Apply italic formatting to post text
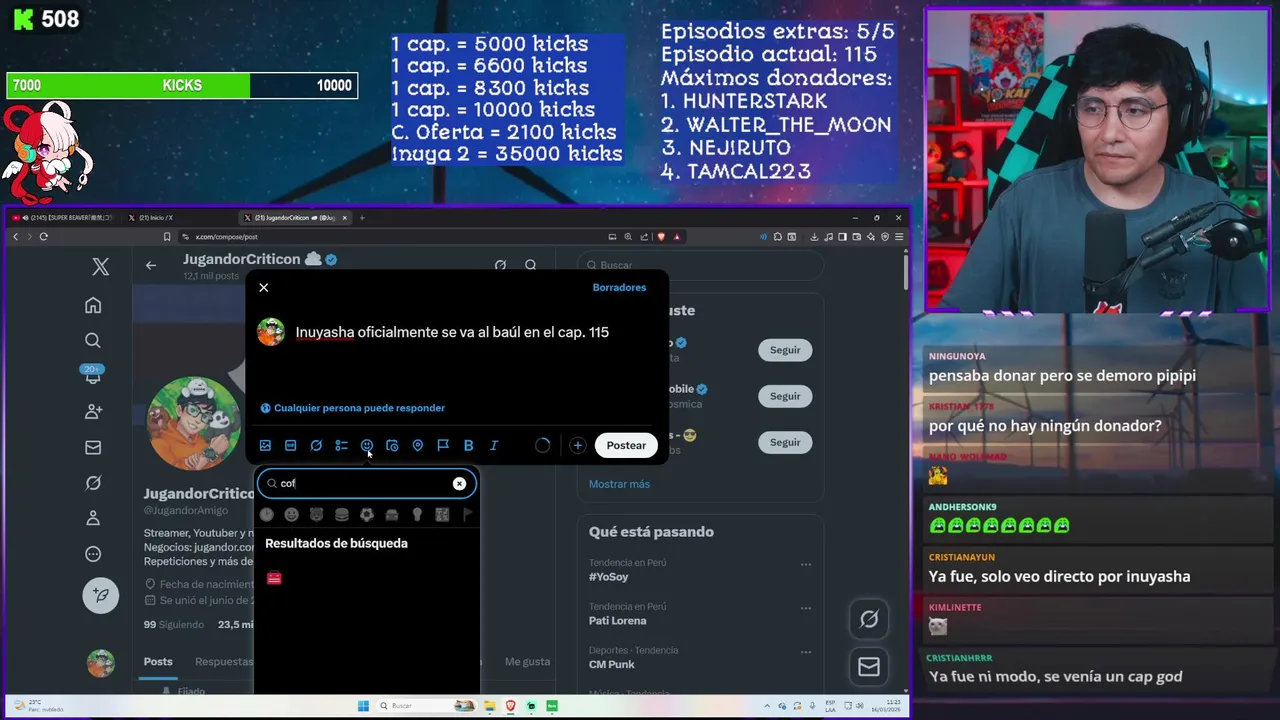The image size is (1280, 720). tap(494, 445)
